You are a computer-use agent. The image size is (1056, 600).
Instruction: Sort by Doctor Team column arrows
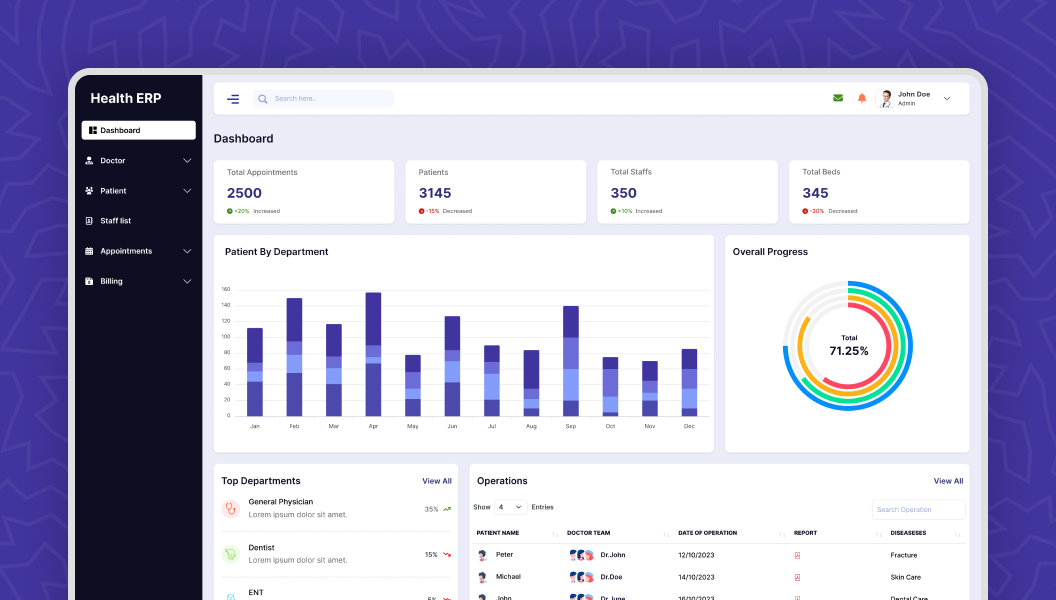tap(666, 534)
